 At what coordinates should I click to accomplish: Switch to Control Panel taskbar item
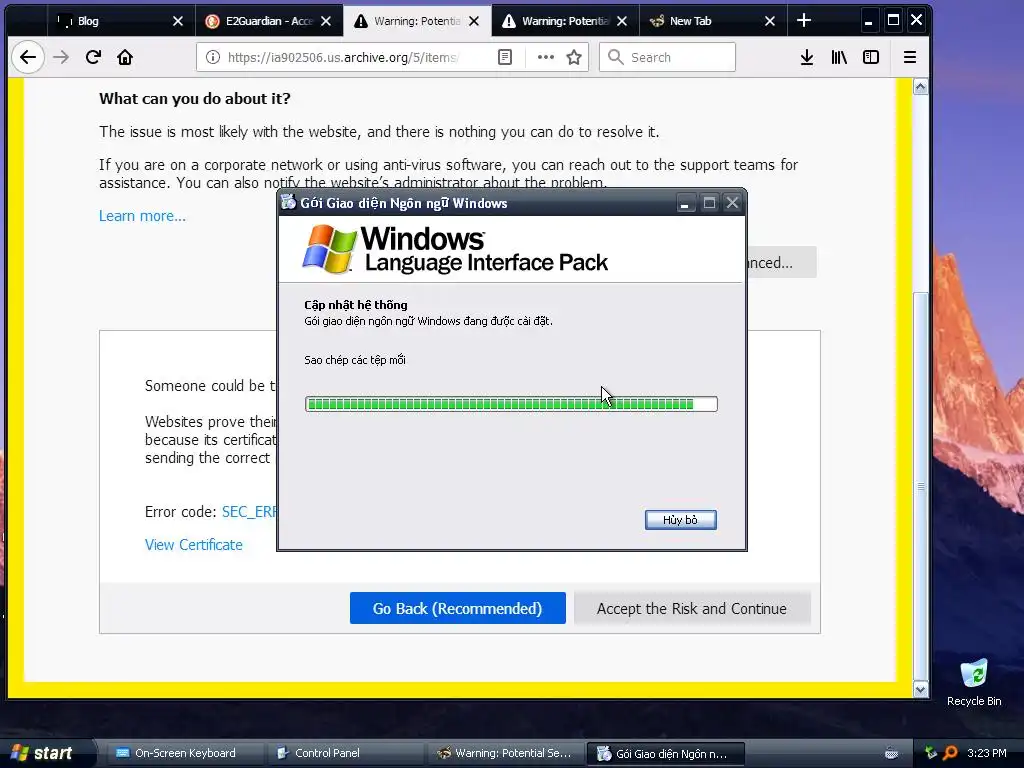click(x=346, y=753)
